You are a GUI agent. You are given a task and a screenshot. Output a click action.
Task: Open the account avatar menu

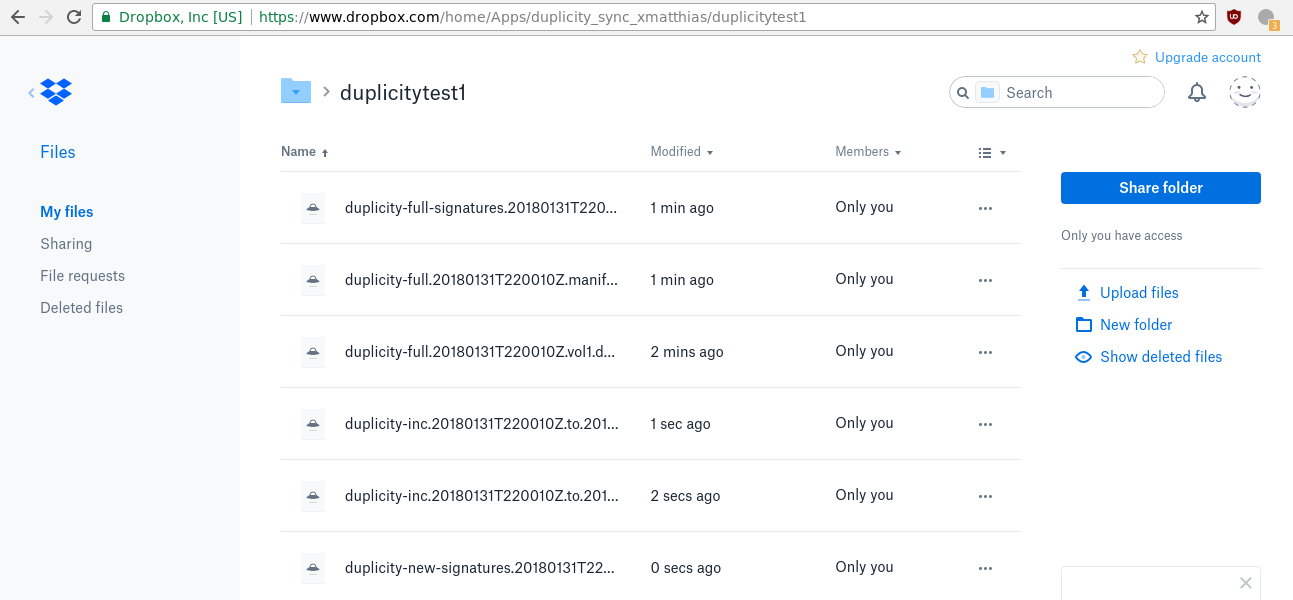(x=1245, y=92)
